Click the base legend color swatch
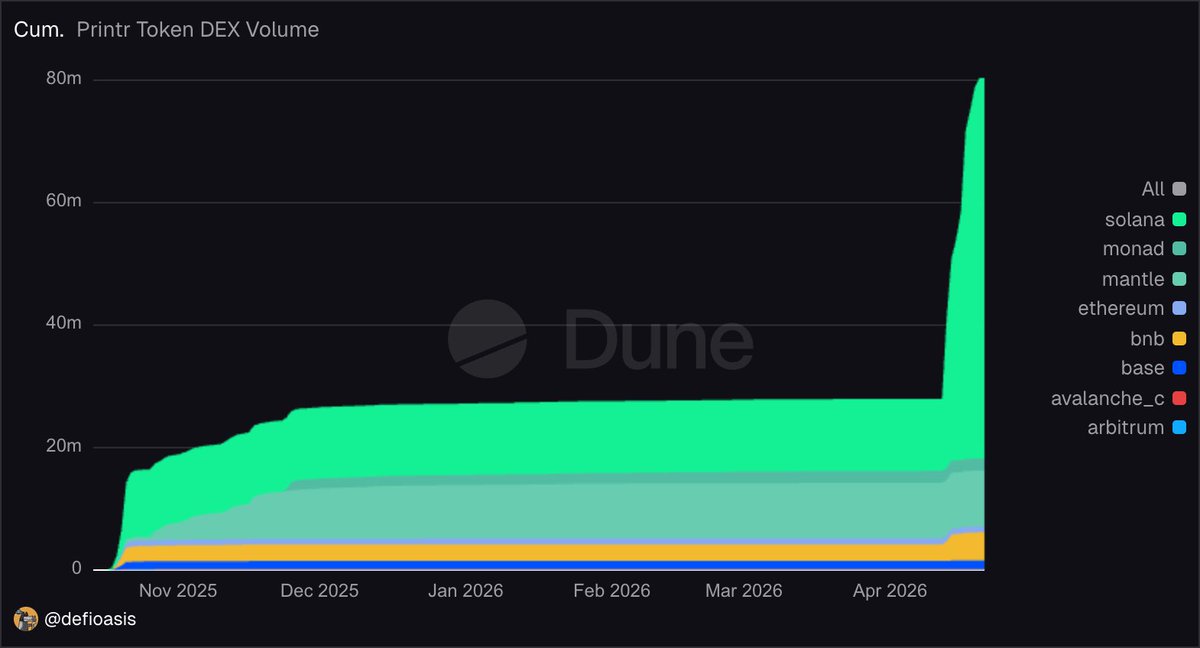The image size is (1200, 648). 1180,368
